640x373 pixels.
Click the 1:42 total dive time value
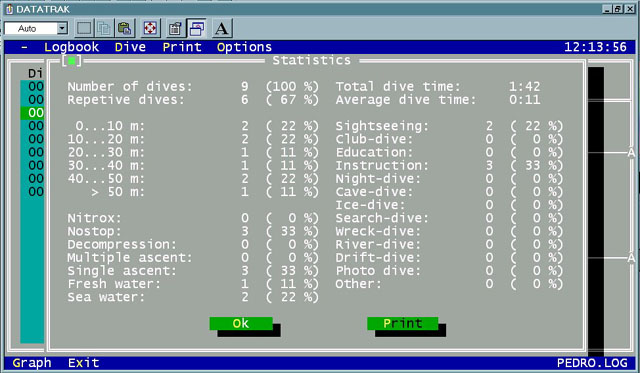pos(524,87)
